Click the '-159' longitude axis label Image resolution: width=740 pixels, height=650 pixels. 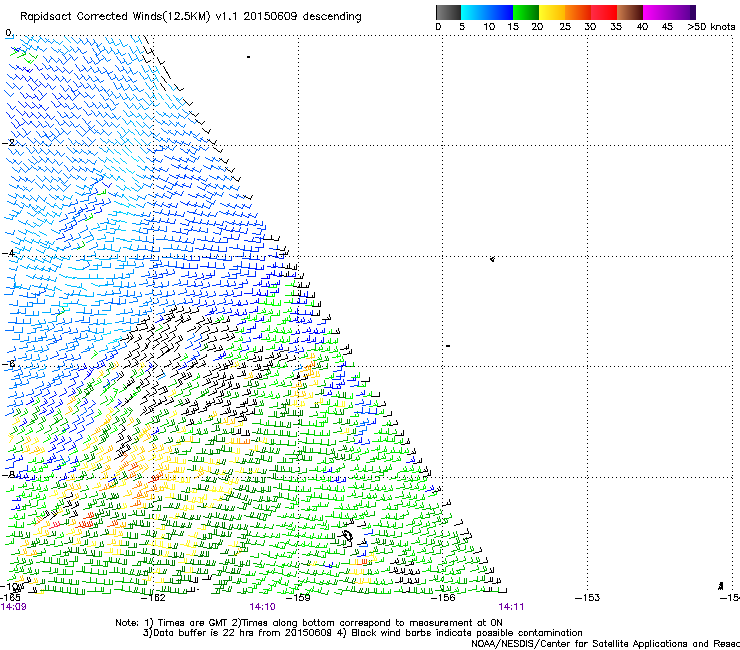(298, 598)
